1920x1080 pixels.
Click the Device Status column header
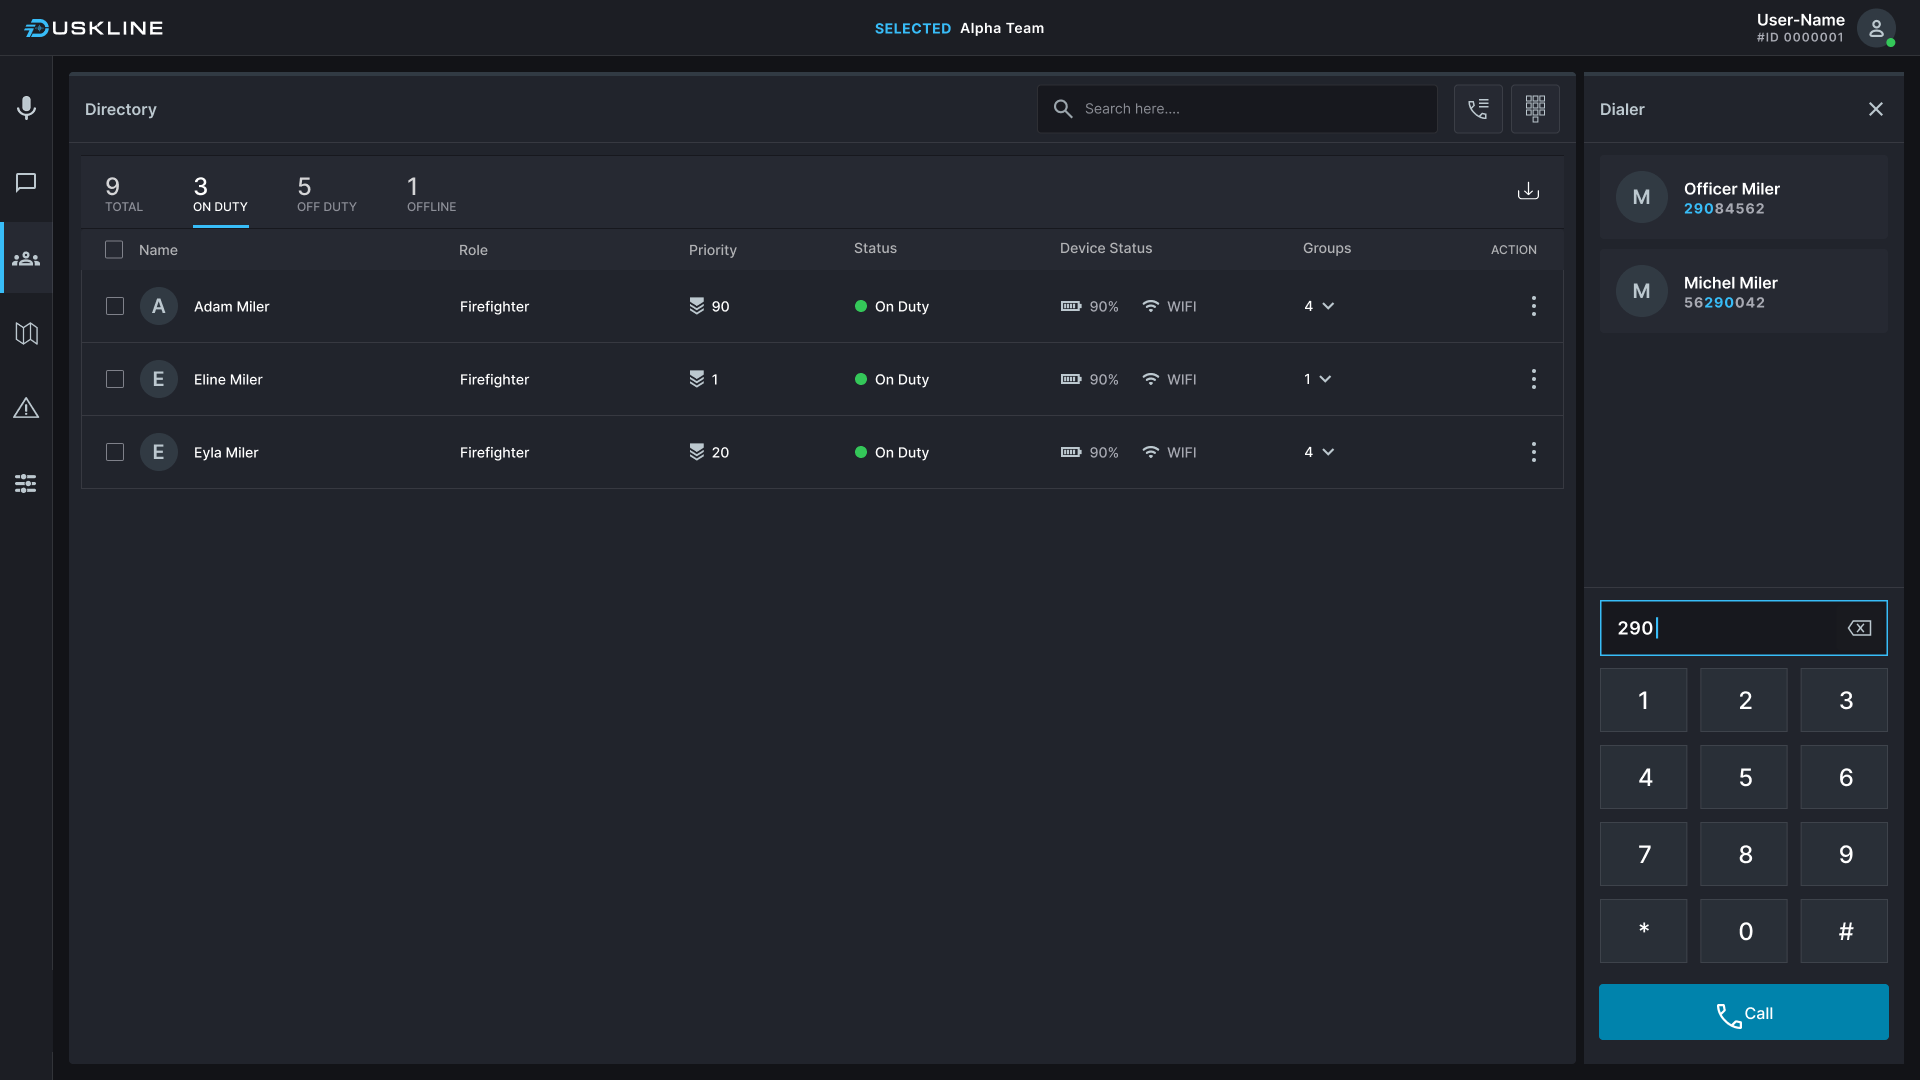coord(1106,248)
